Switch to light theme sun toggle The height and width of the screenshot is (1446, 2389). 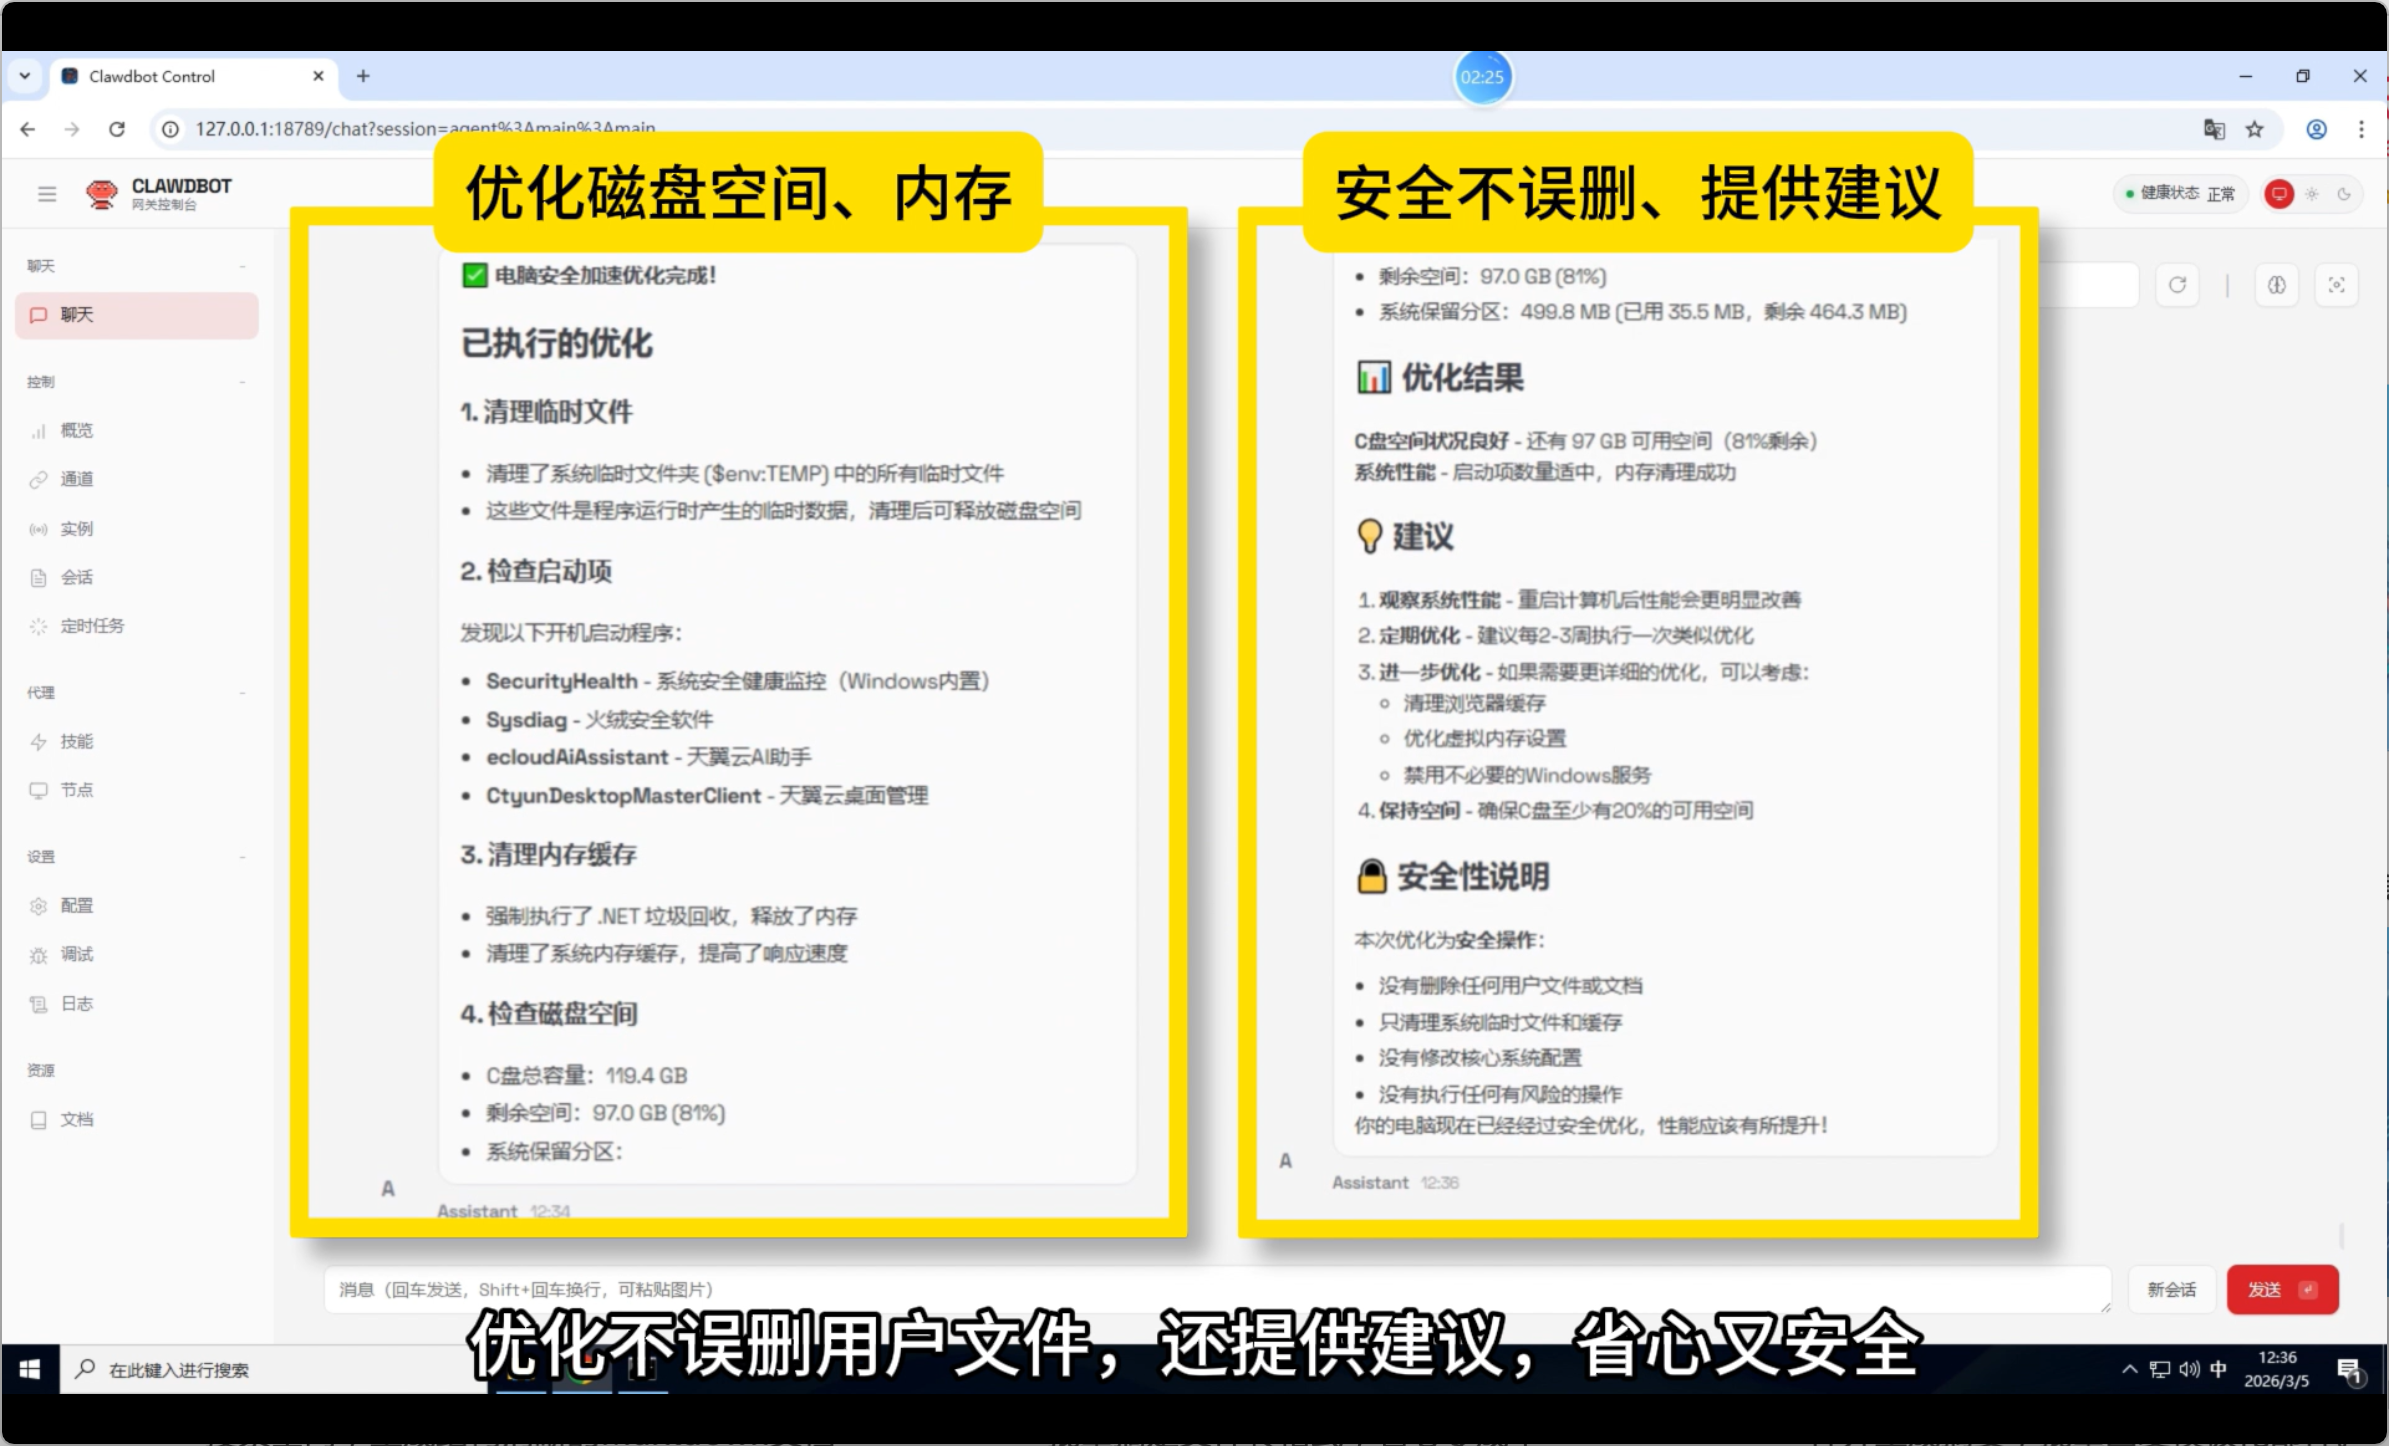tap(2312, 194)
